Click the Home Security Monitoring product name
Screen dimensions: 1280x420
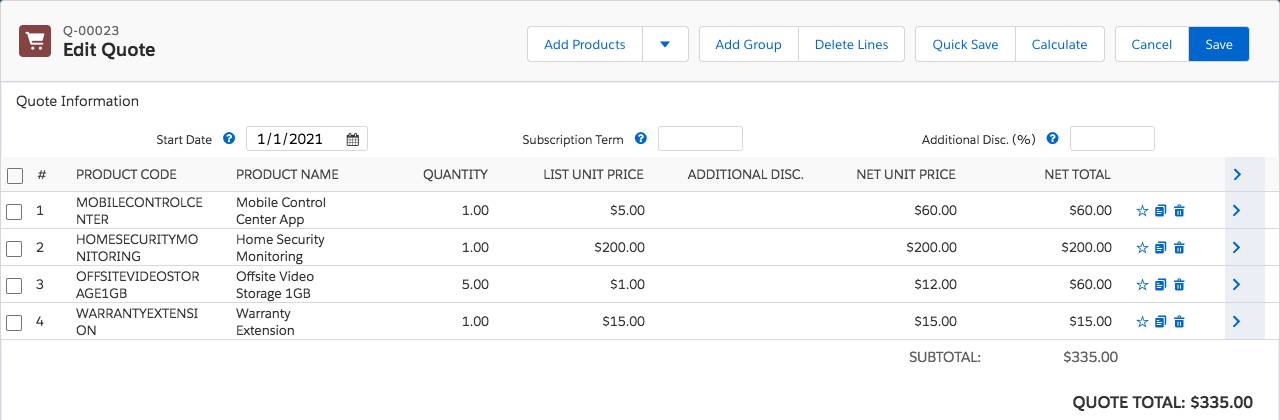click(x=280, y=248)
